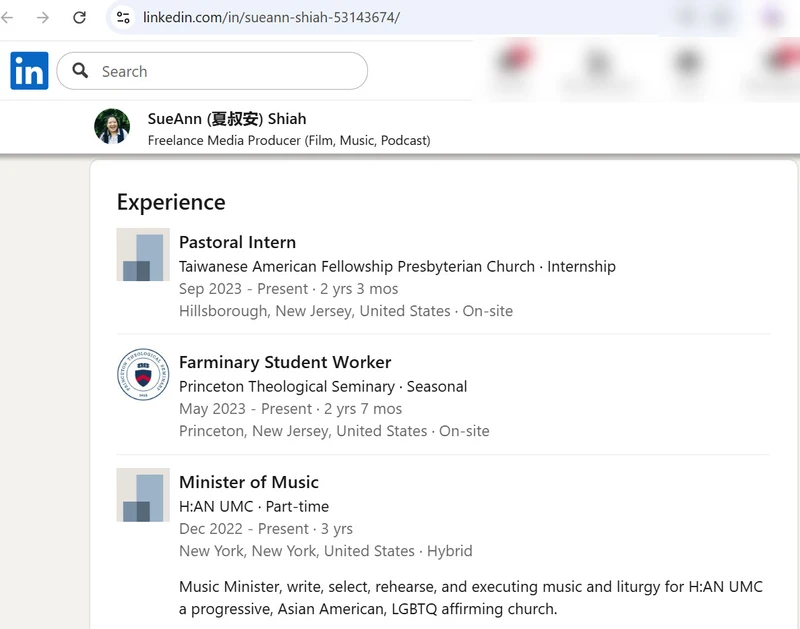Click Princeton Theological Seminary · Seasonal text
The height and width of the screenshot is (629, 800).
(x=323, y=386)
